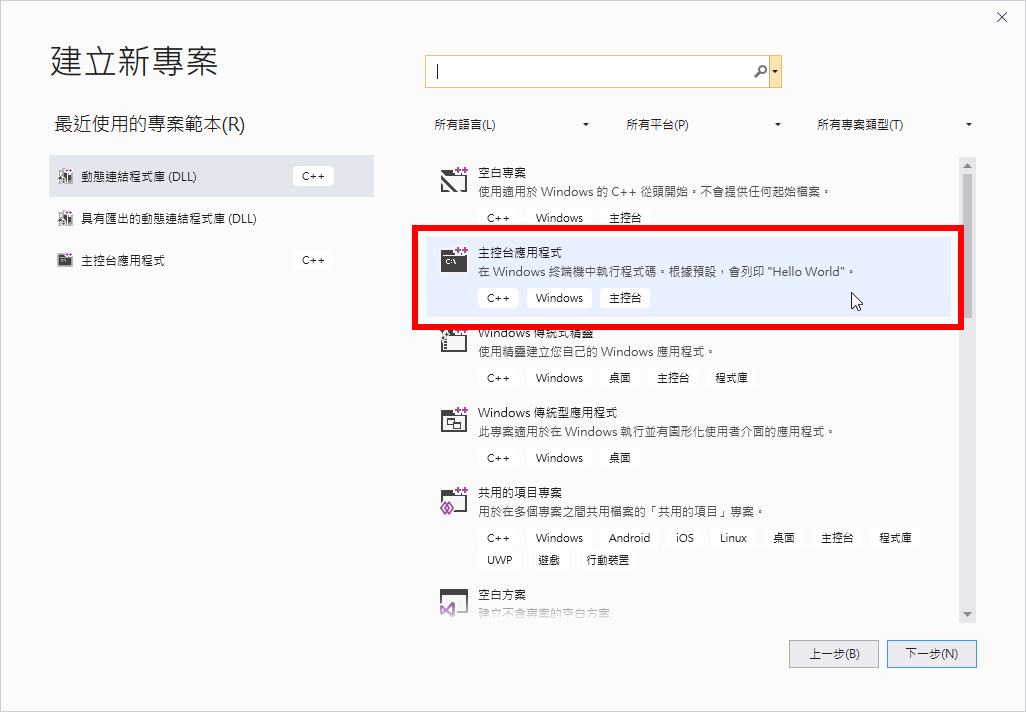Image resolution: width=1026 pixels, height=712 pixels.
Task: Open the search box history dropdown arrow
Action: click(775, 71)
